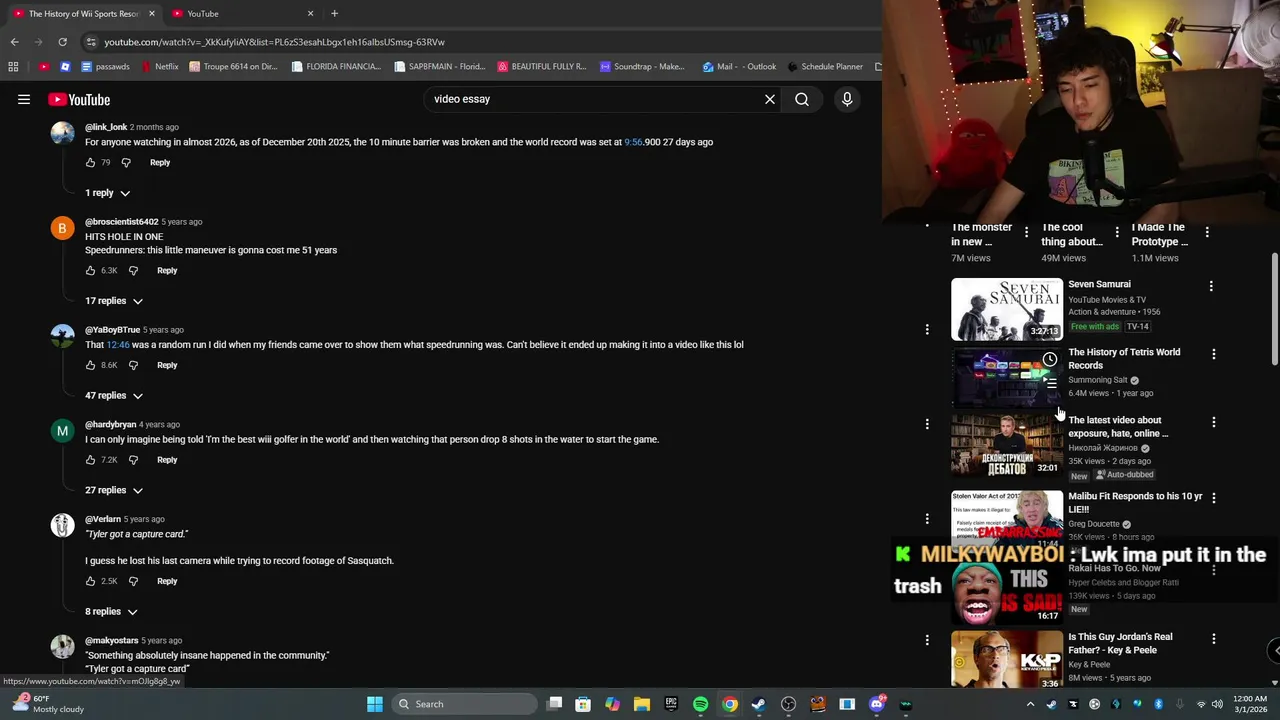Open the 'Mail - Outlook' bookmark
The image size is (1280, 720).
pos(739,67)
